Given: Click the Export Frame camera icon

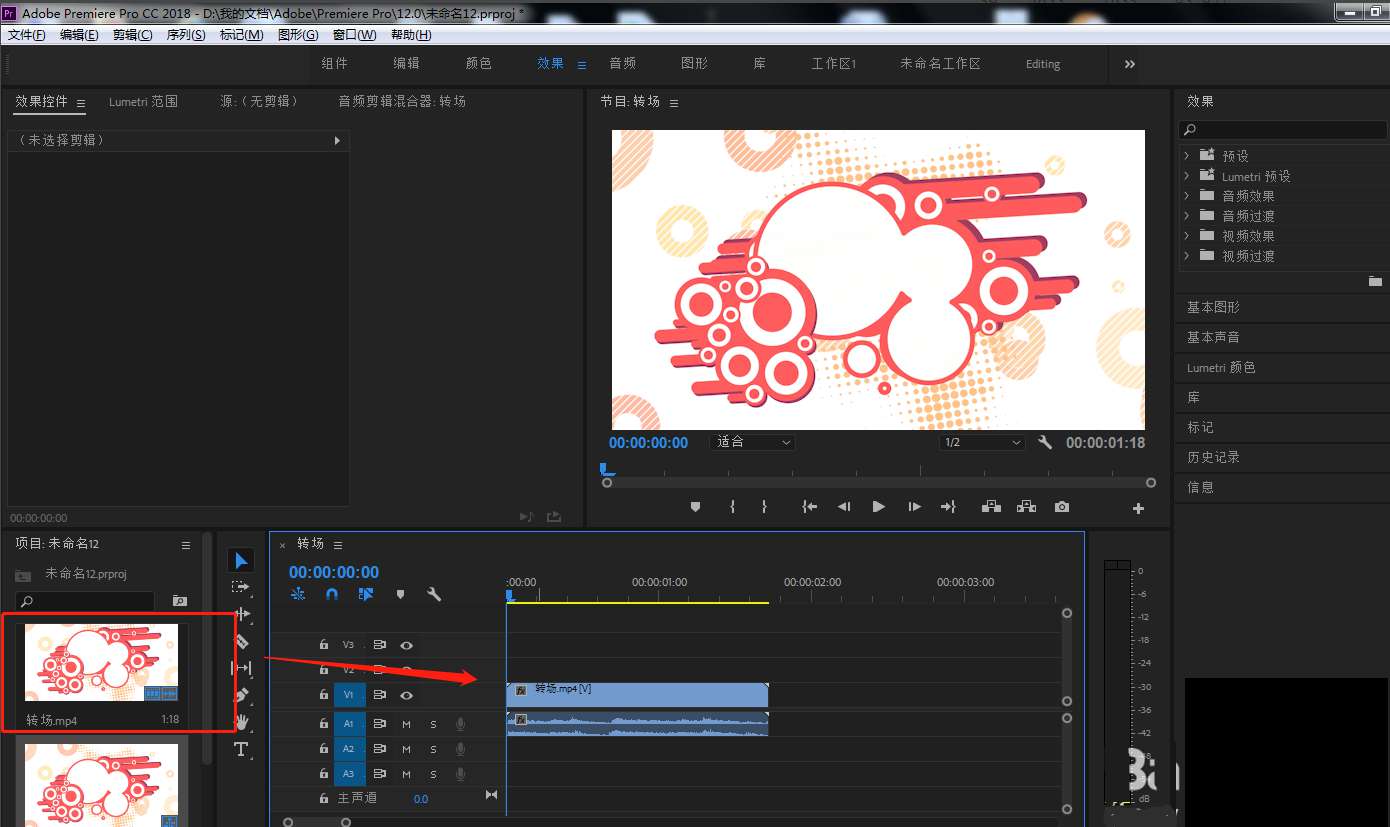Looking at the screenshot, I should click(x=1062, y=507).
